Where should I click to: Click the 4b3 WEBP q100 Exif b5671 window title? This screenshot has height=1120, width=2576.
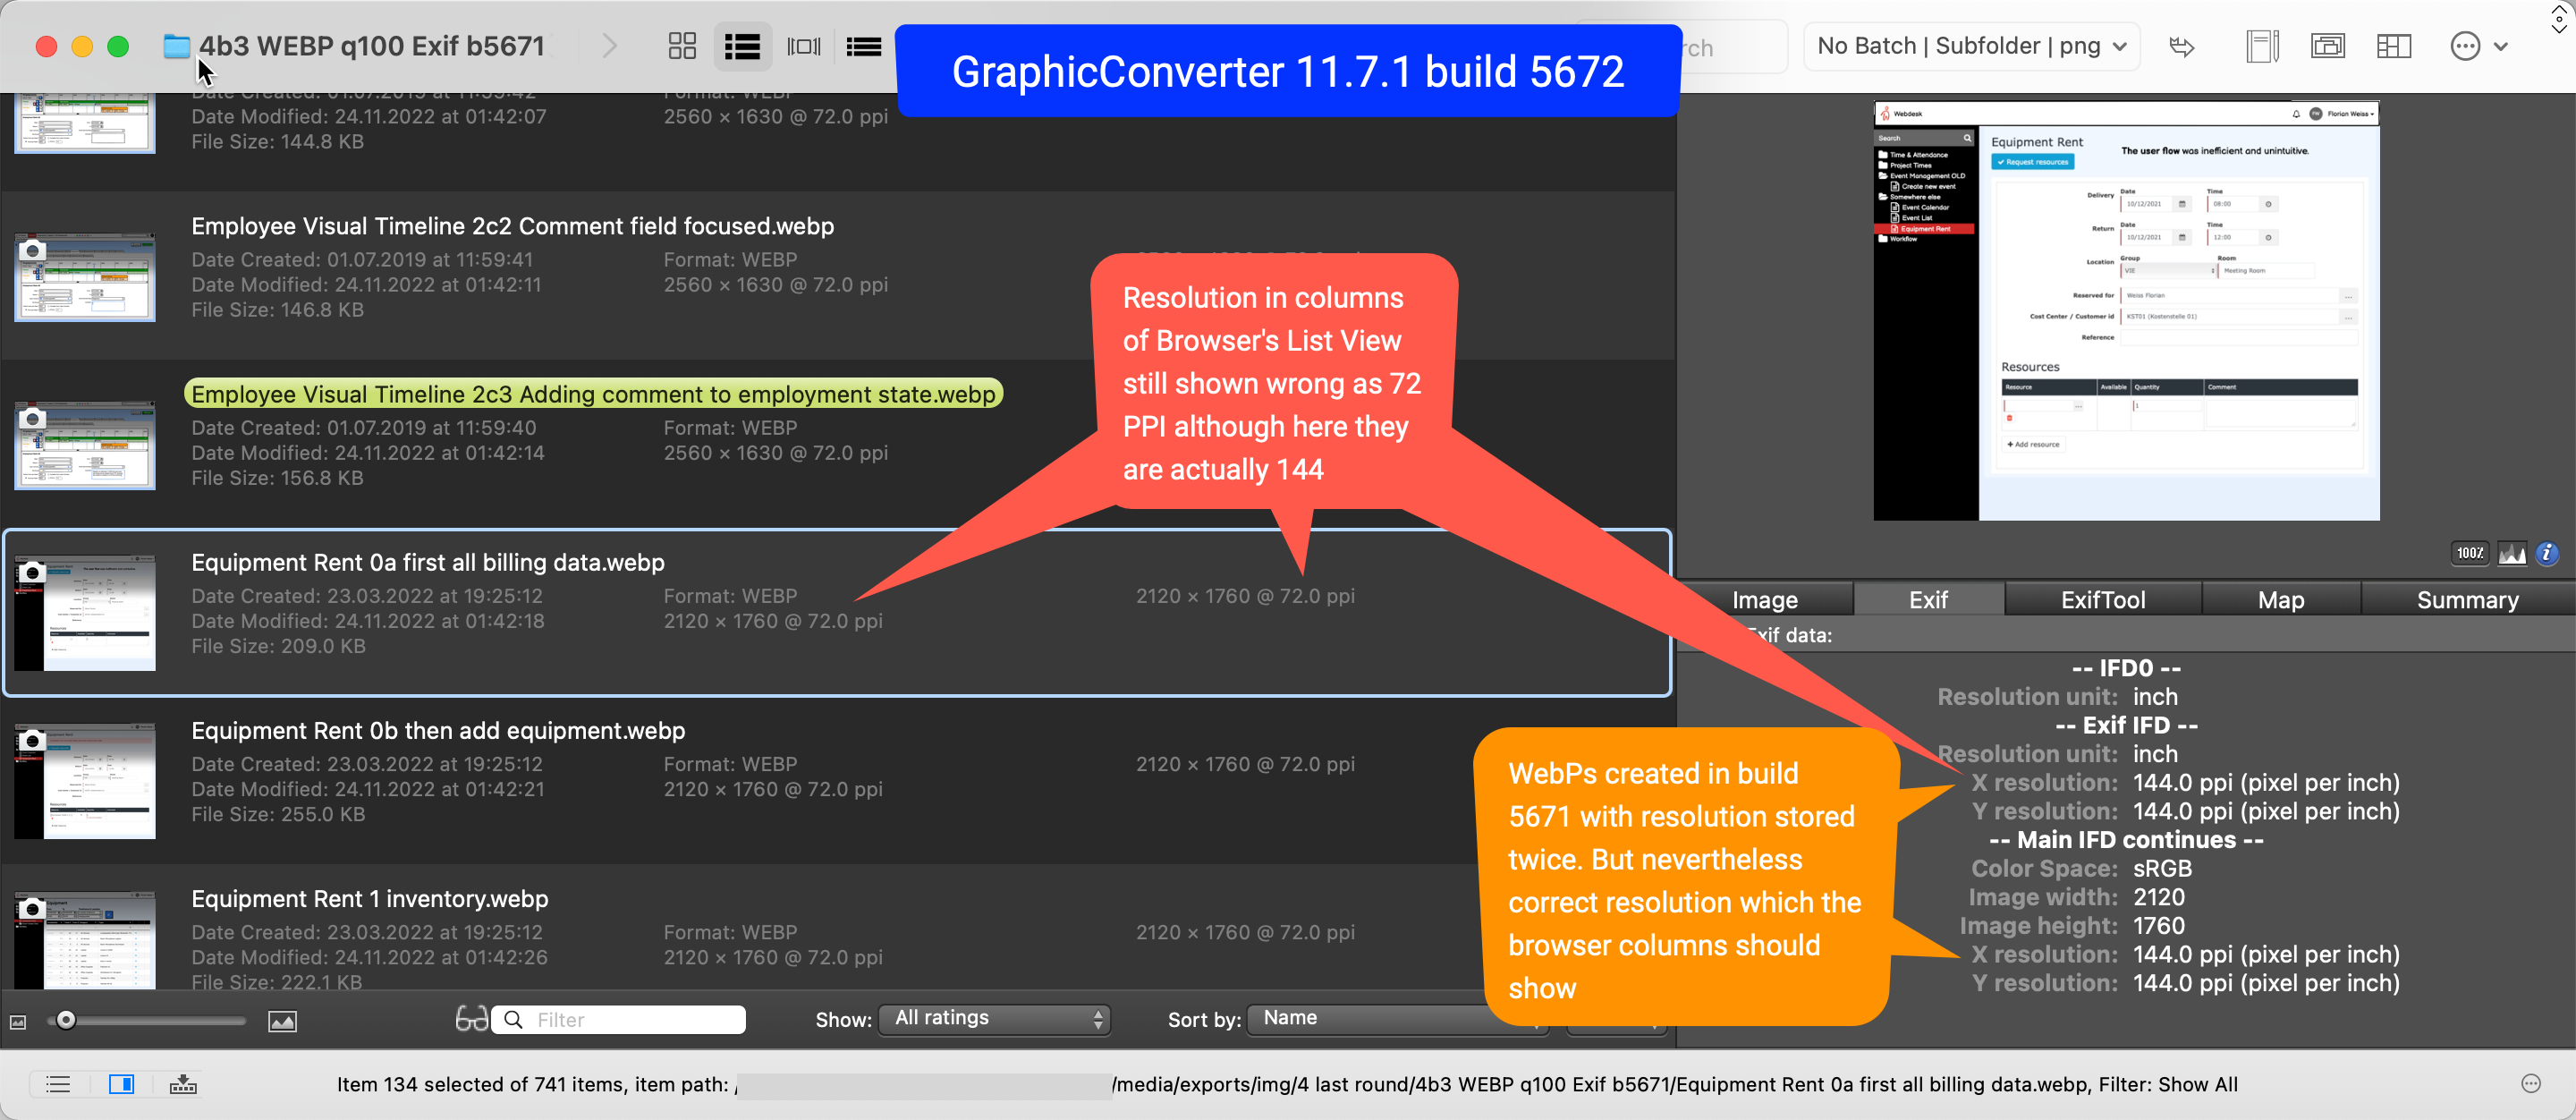tap(372, 46)
